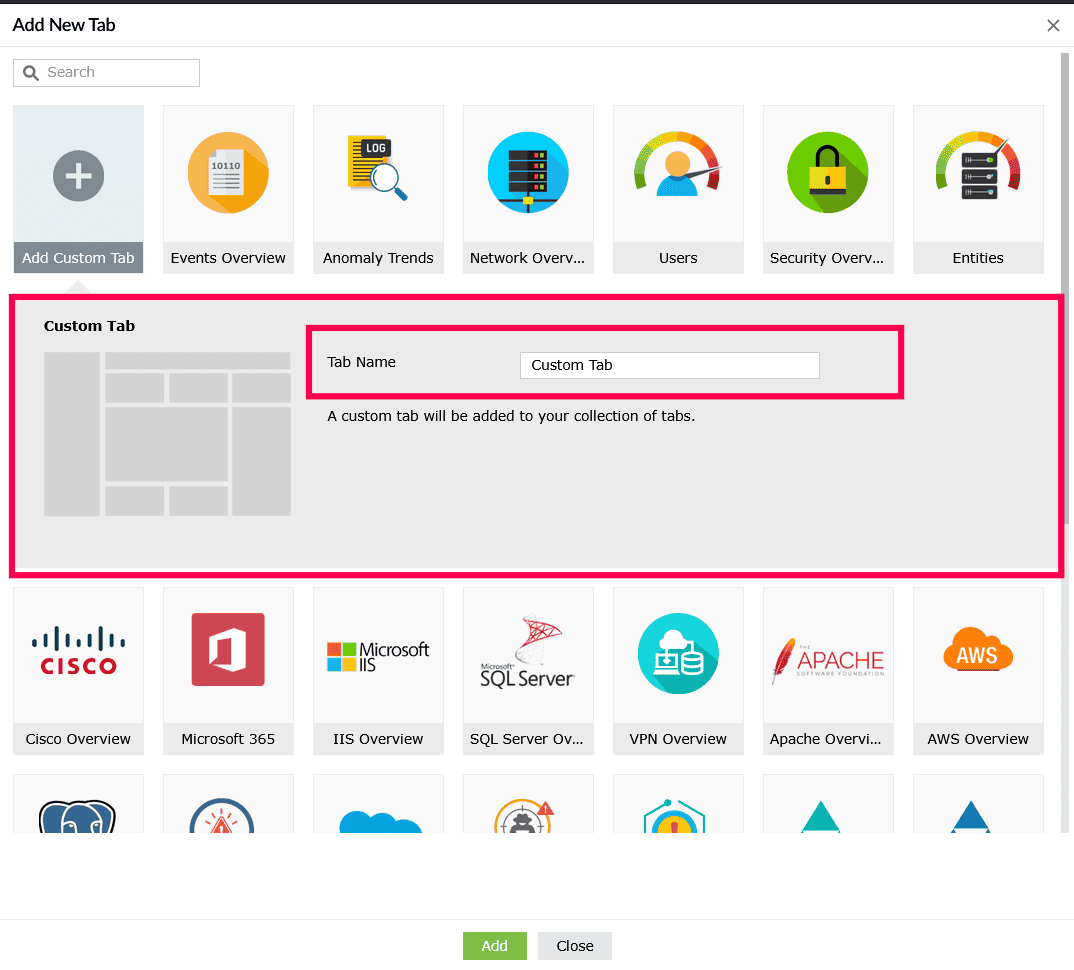Click the 'Entities' tile label
The image size is (1074, 970).
click(978, 258)
